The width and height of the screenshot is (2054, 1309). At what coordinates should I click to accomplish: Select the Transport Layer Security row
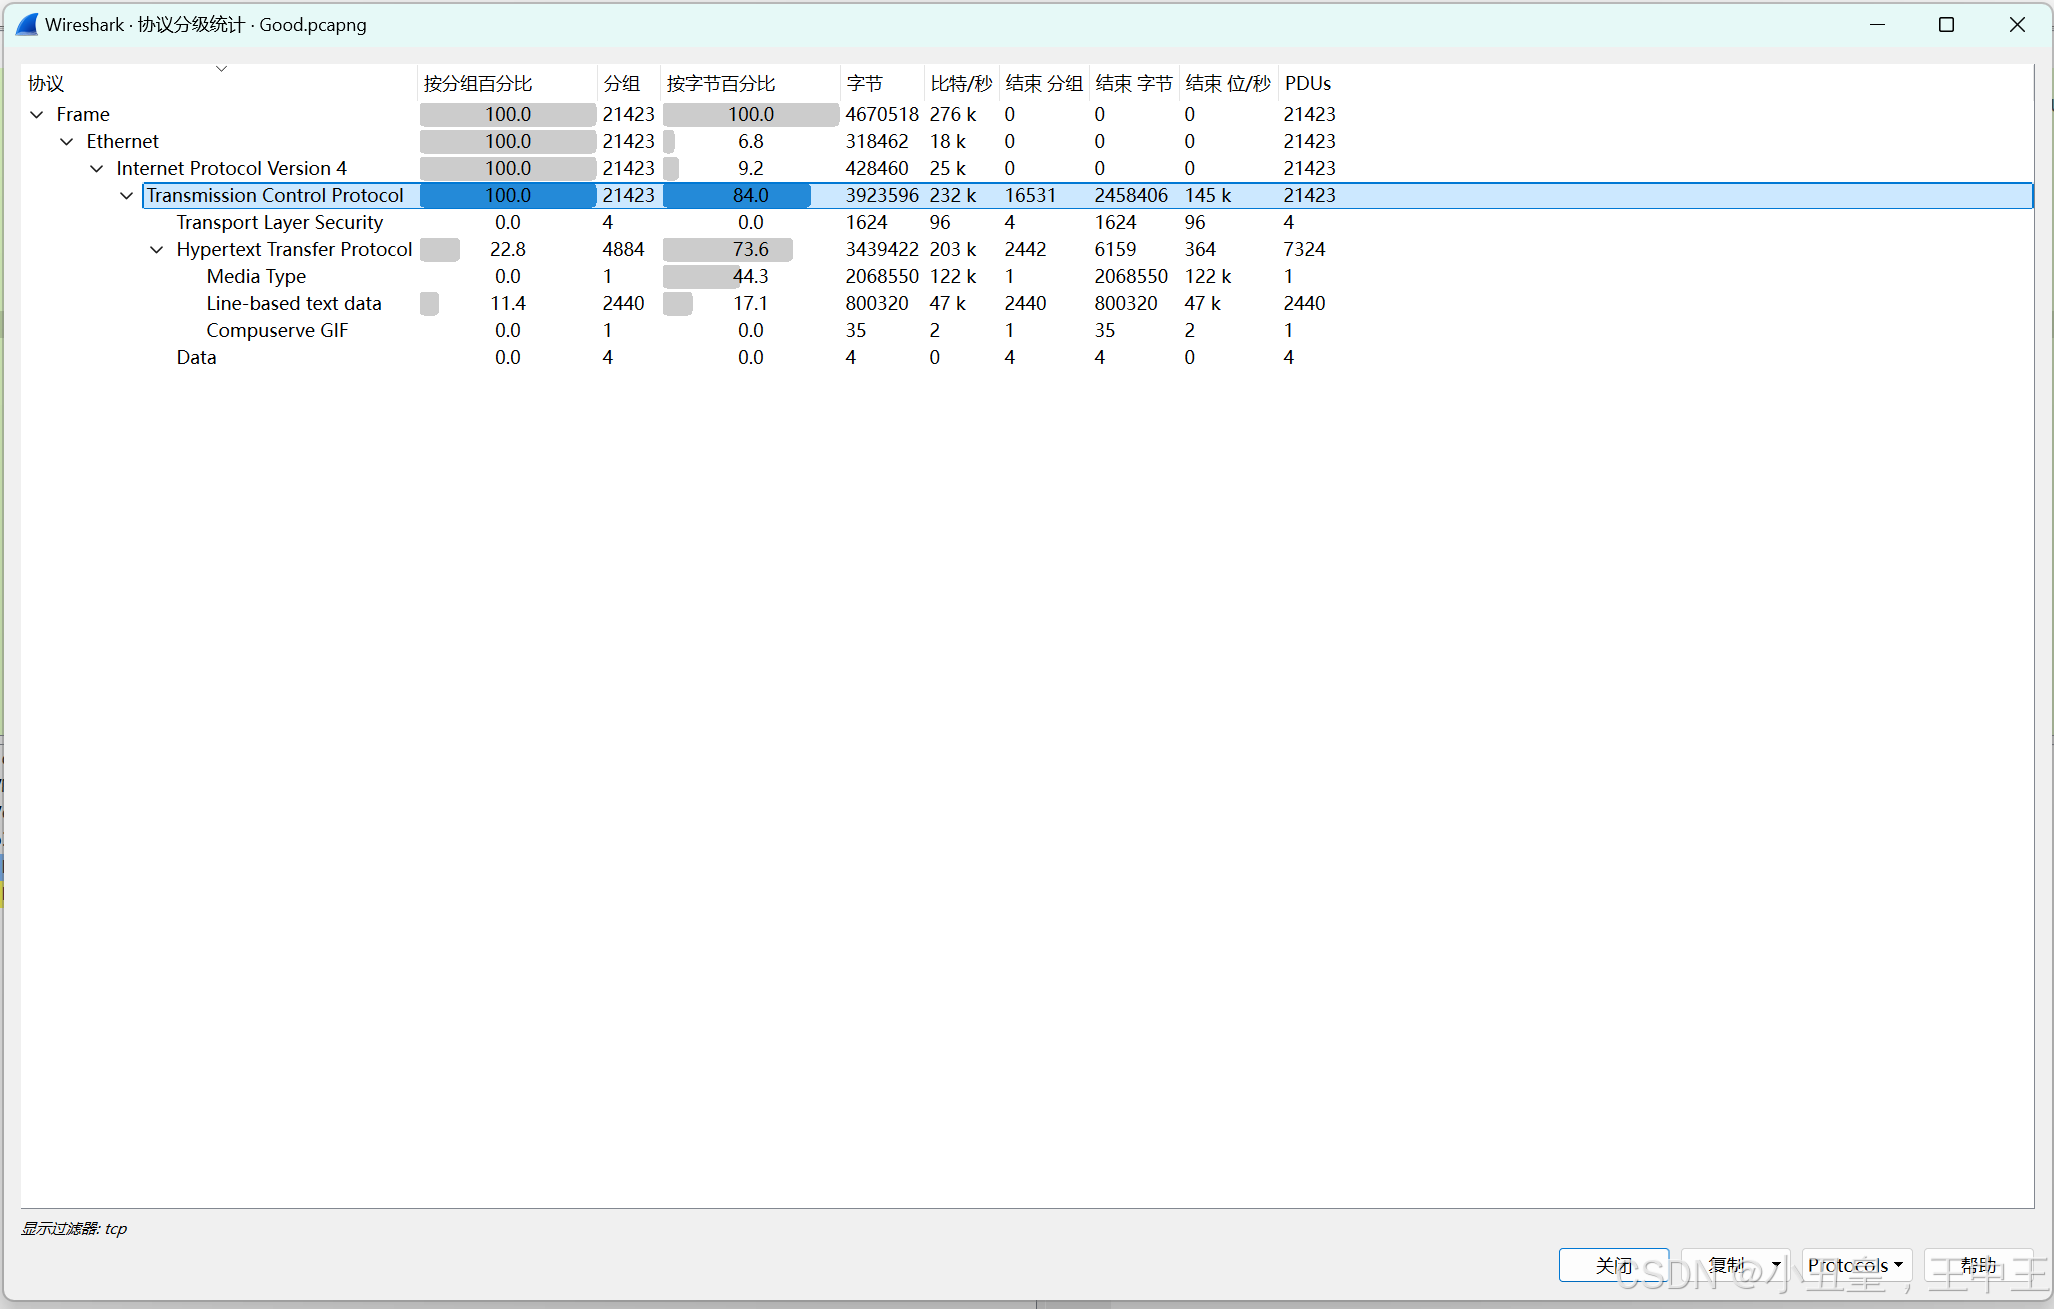(1027, 223)
